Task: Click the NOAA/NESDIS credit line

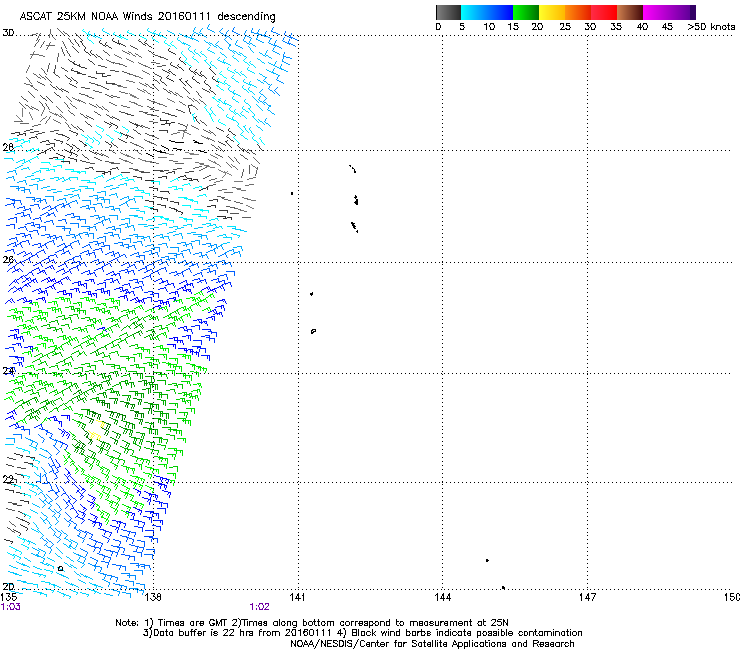Action: (432, 644)
